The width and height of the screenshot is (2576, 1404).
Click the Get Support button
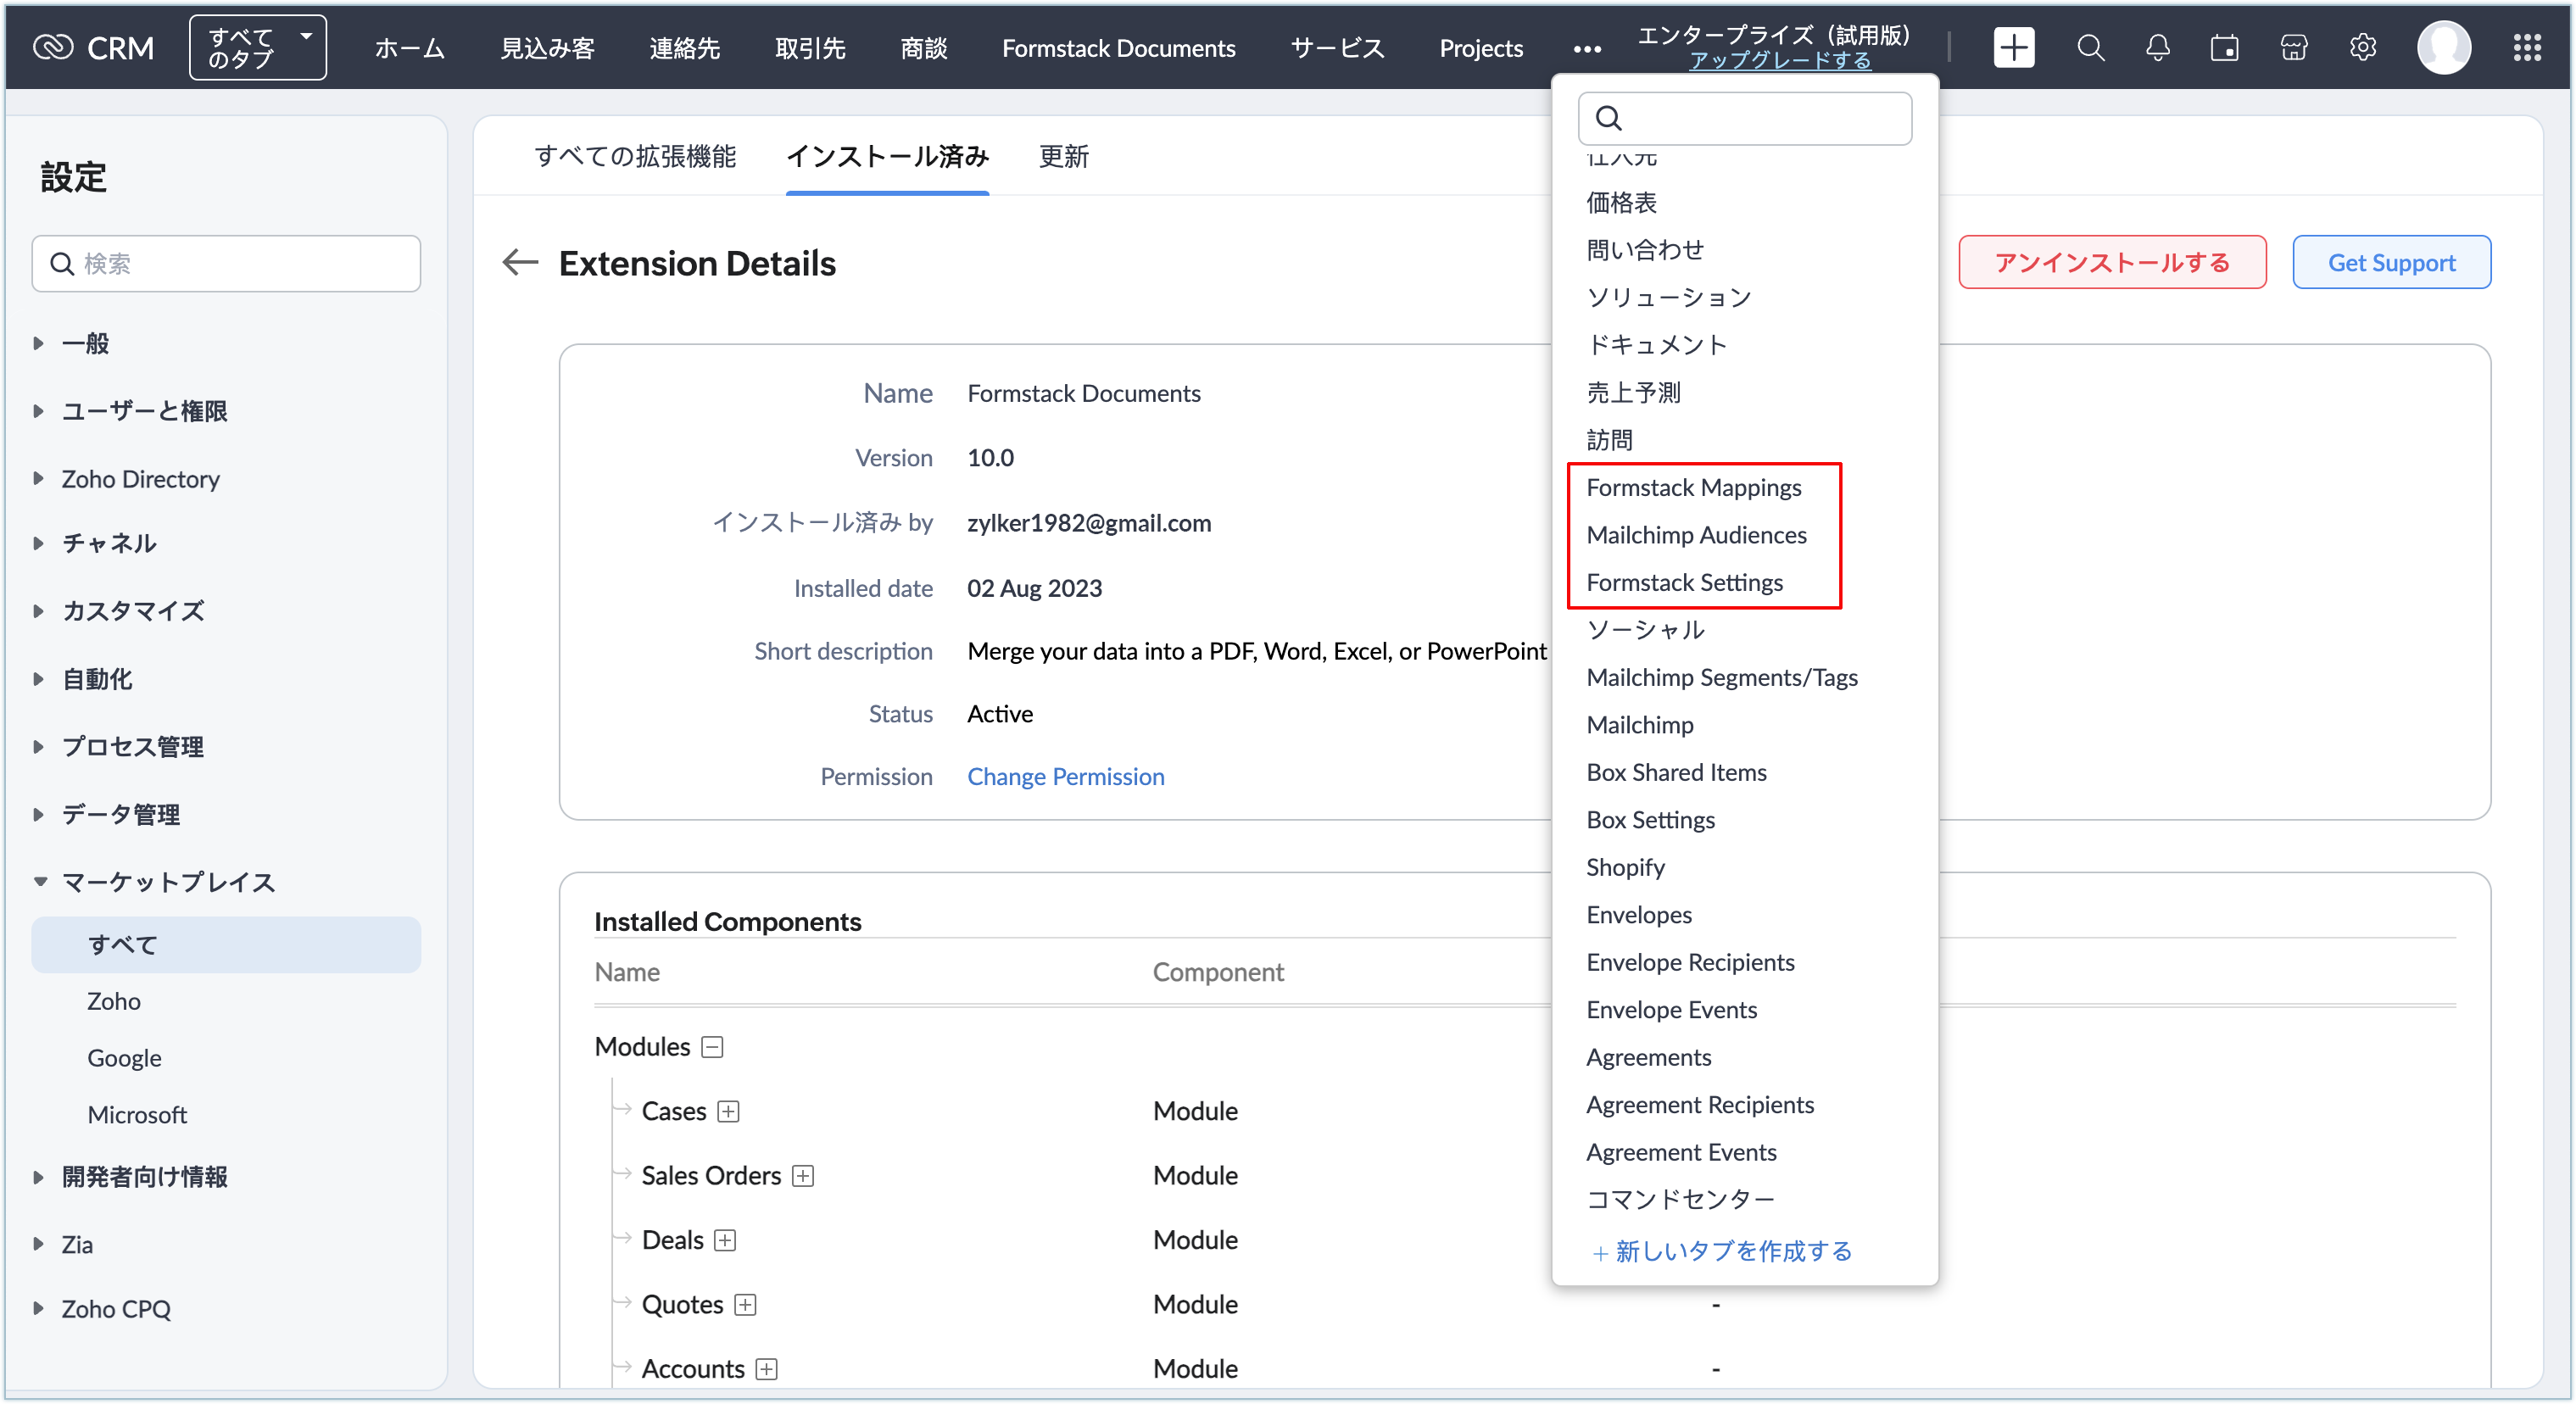[2390, 262]
